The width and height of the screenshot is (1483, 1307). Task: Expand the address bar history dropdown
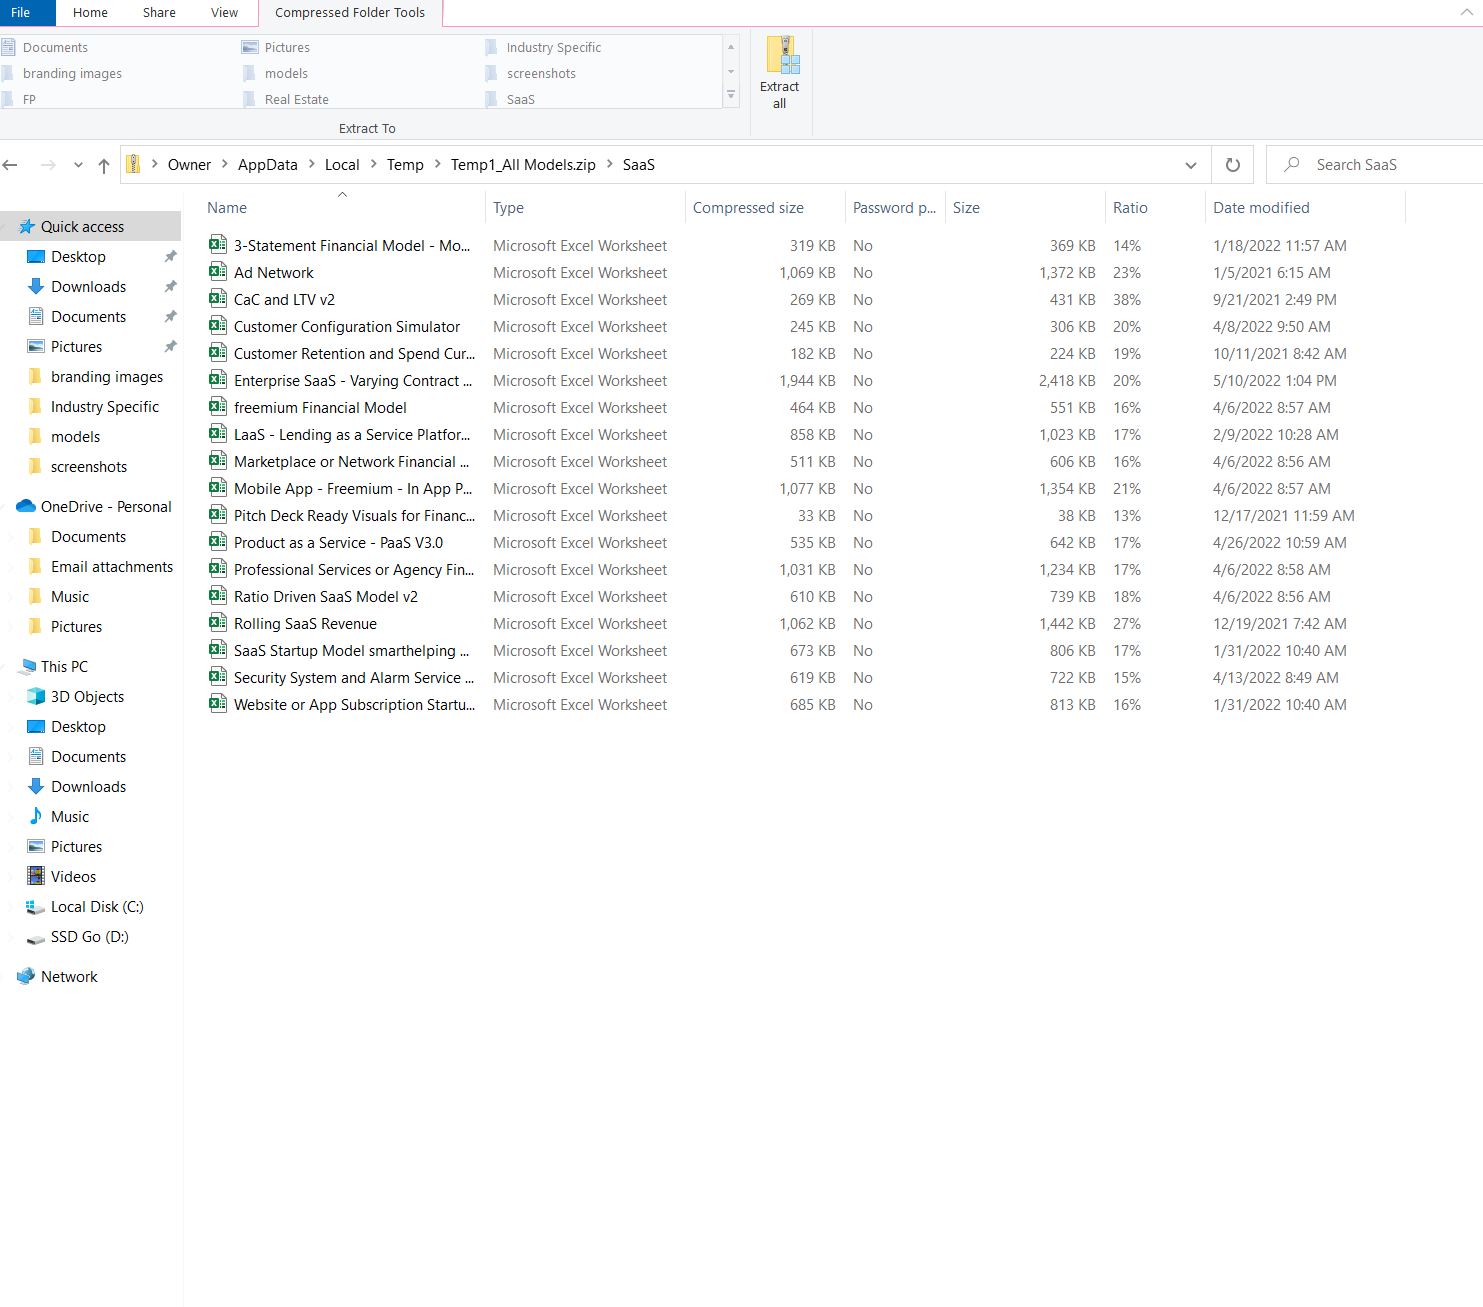pos(1190,165)
